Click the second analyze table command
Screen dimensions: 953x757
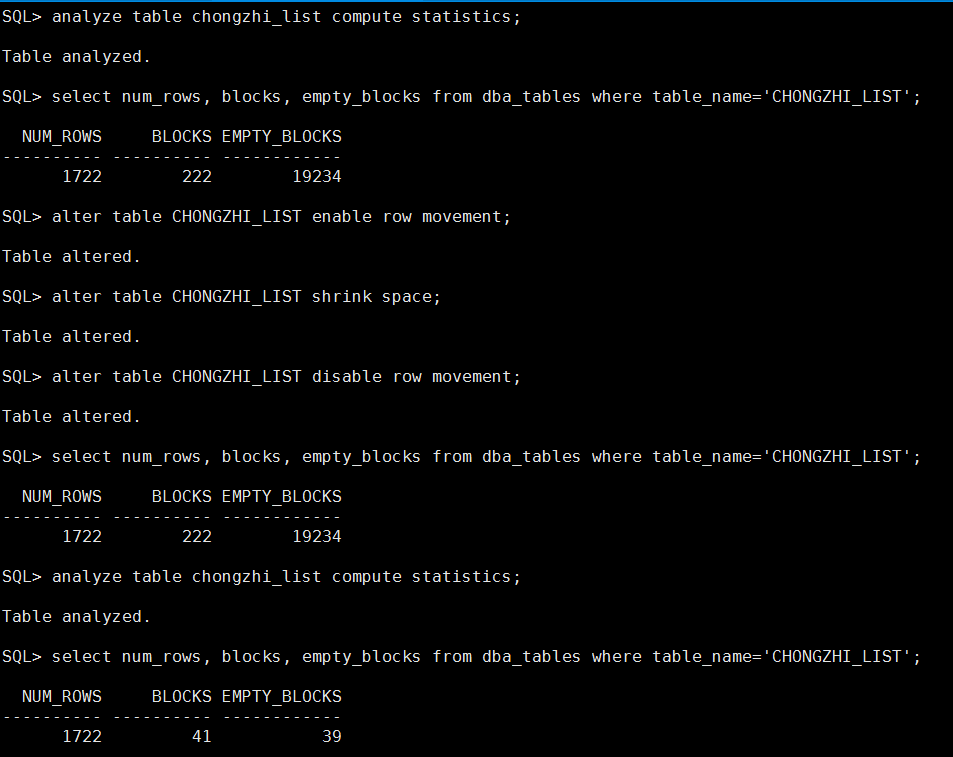tap(261, 577)
